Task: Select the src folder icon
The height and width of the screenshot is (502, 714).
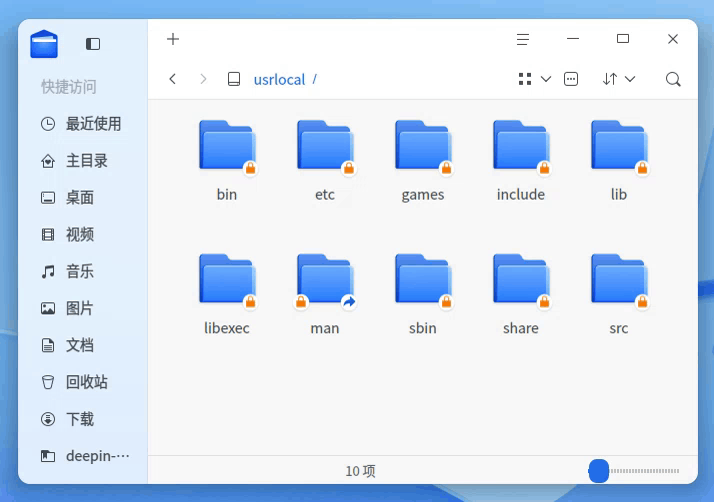Action: [x=619, y=280]
